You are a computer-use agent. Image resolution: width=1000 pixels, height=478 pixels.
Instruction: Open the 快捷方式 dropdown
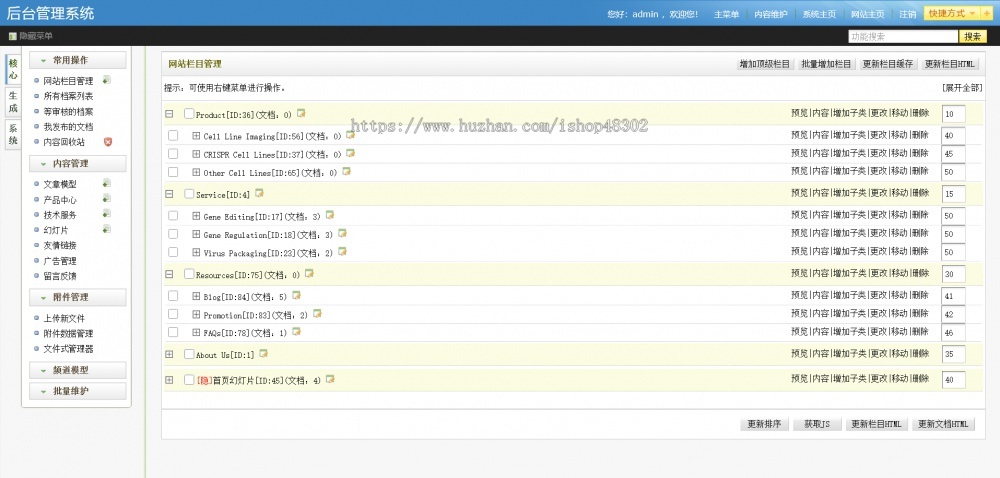[x=953, y=13]
